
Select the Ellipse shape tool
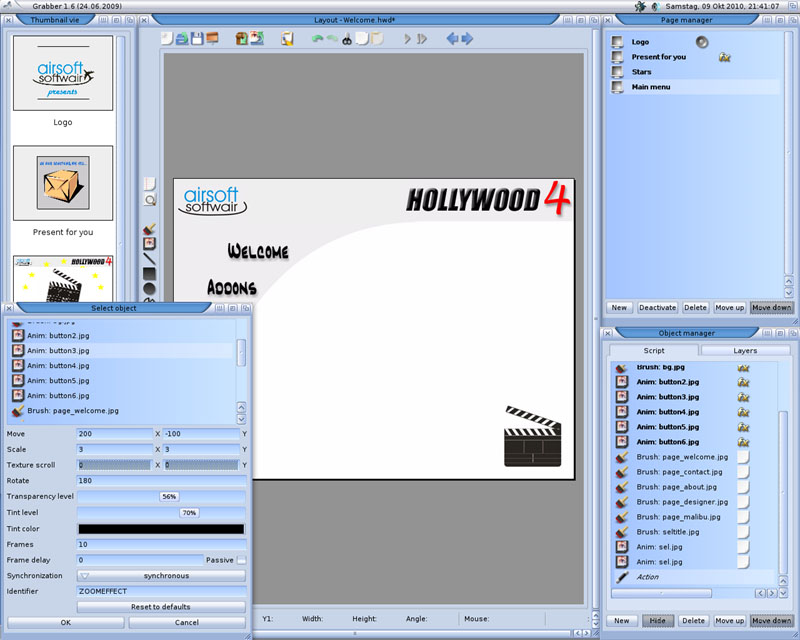149,289
